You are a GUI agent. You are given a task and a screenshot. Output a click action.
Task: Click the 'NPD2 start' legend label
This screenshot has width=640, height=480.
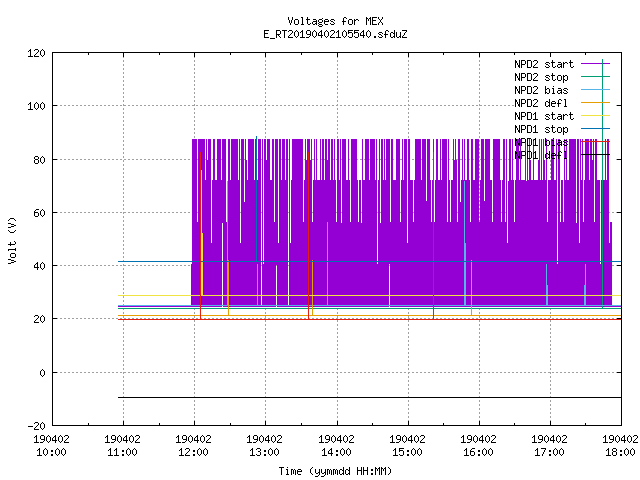point(544,64)
